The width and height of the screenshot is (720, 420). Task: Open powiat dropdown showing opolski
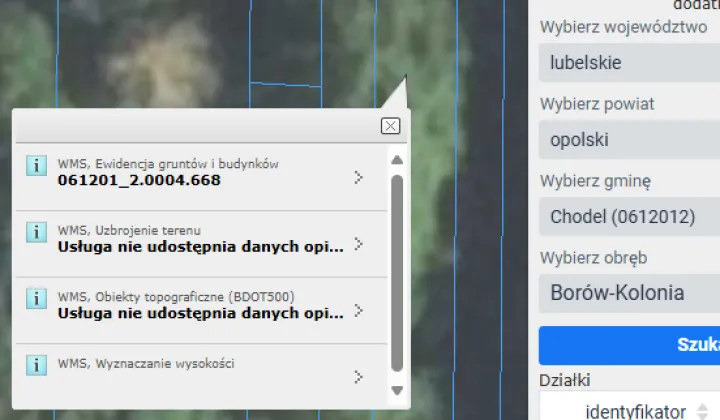click(629, 140)
